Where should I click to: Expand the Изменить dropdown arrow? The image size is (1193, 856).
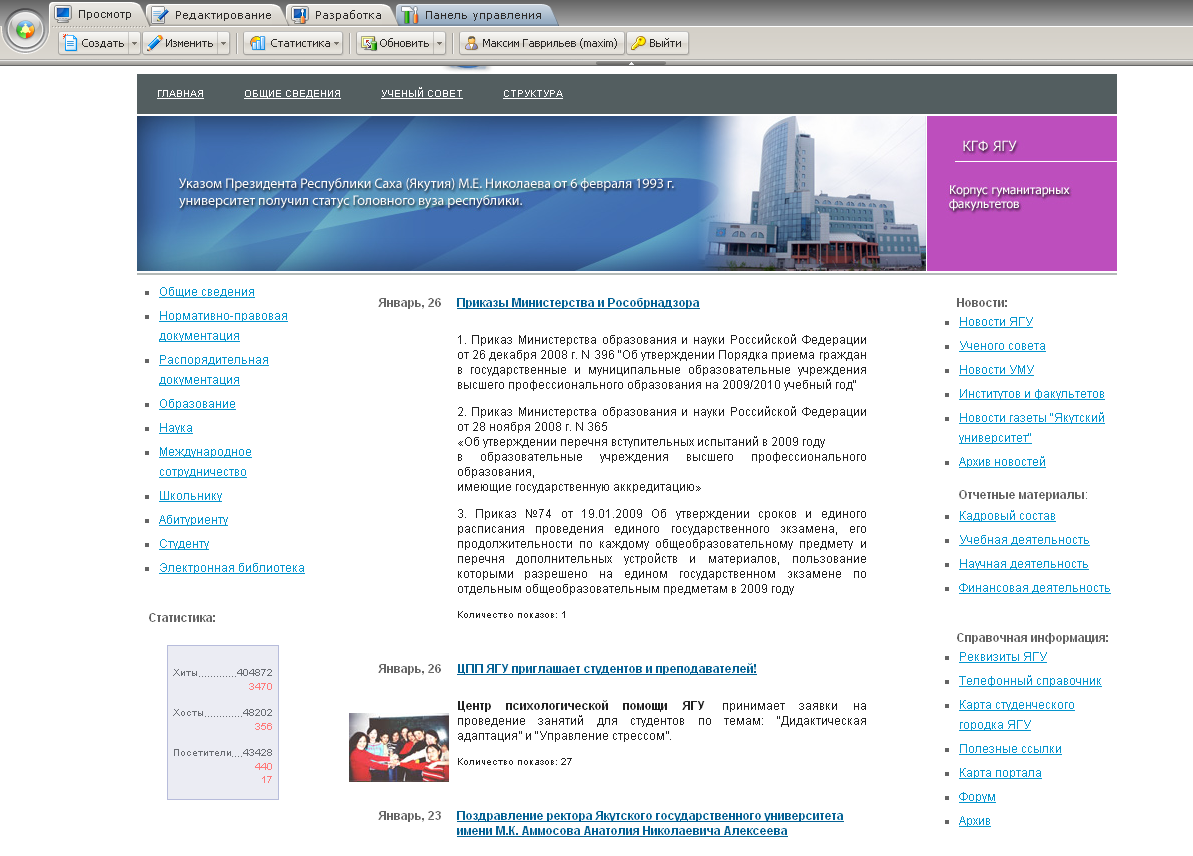pyautogui.click(x=224, y=43)
